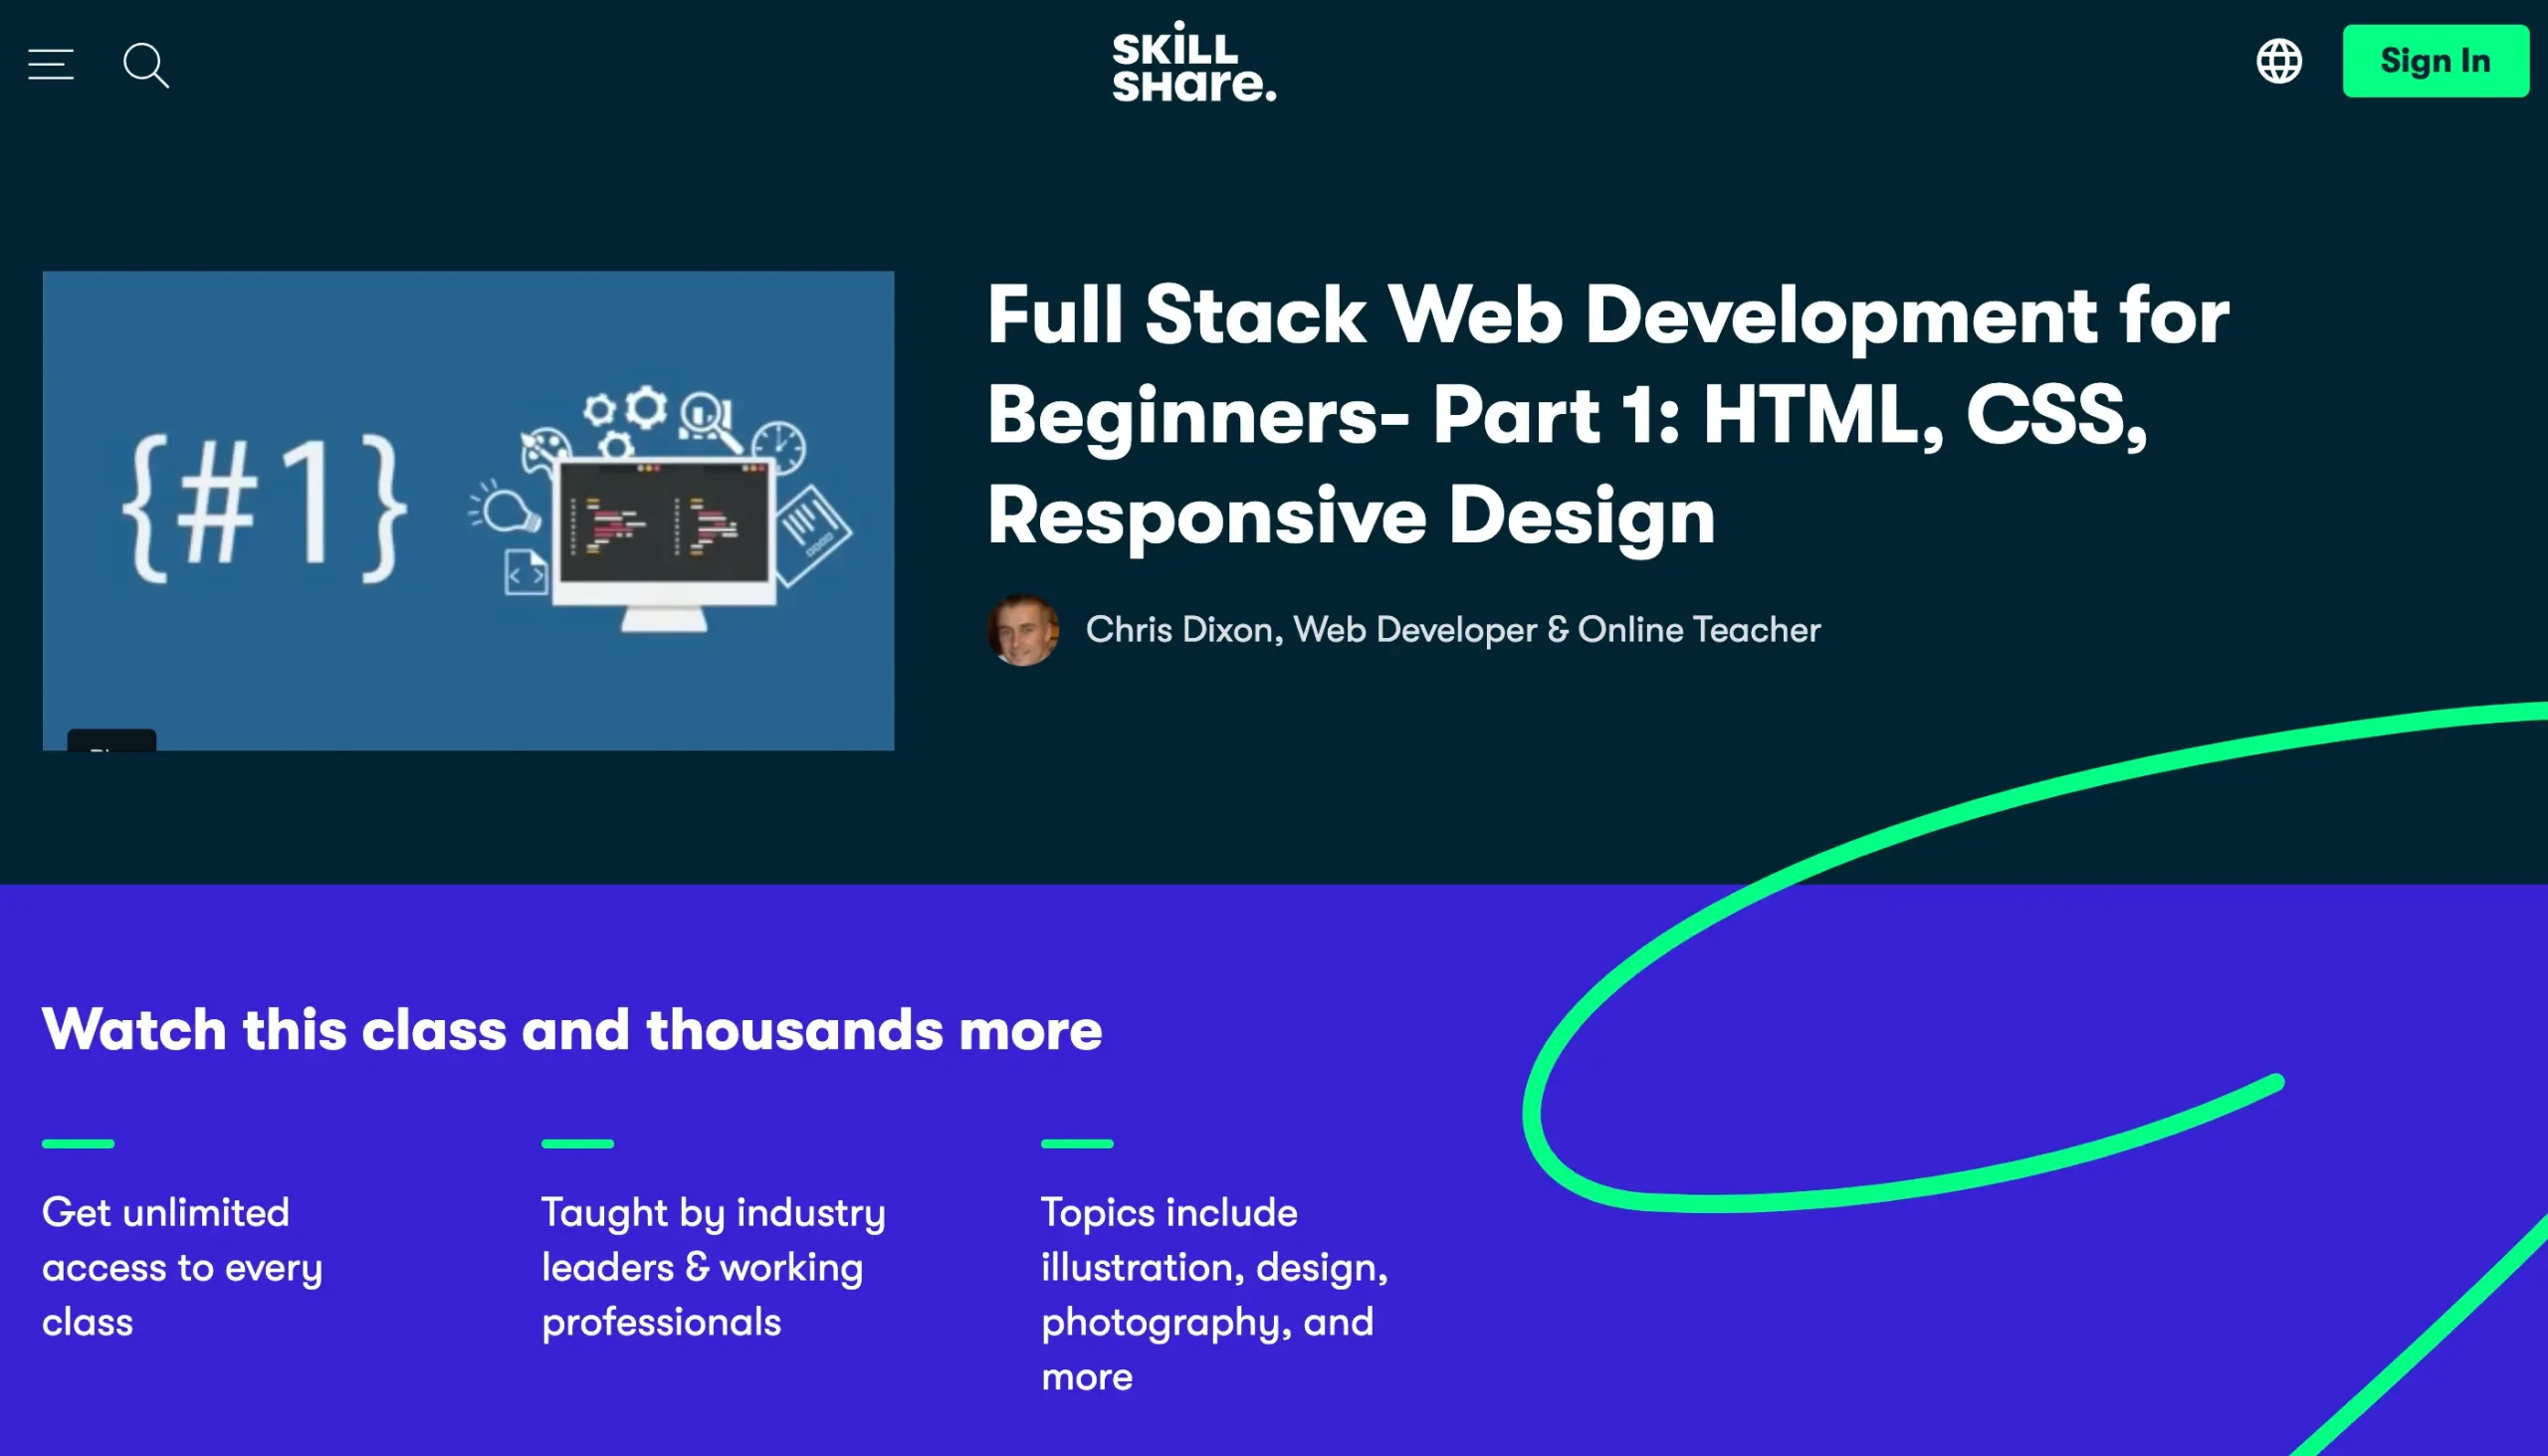Click the green bar above 'Get unlimited'
Viewport: 2548px width, 1456px height.
click(78, 1143)
